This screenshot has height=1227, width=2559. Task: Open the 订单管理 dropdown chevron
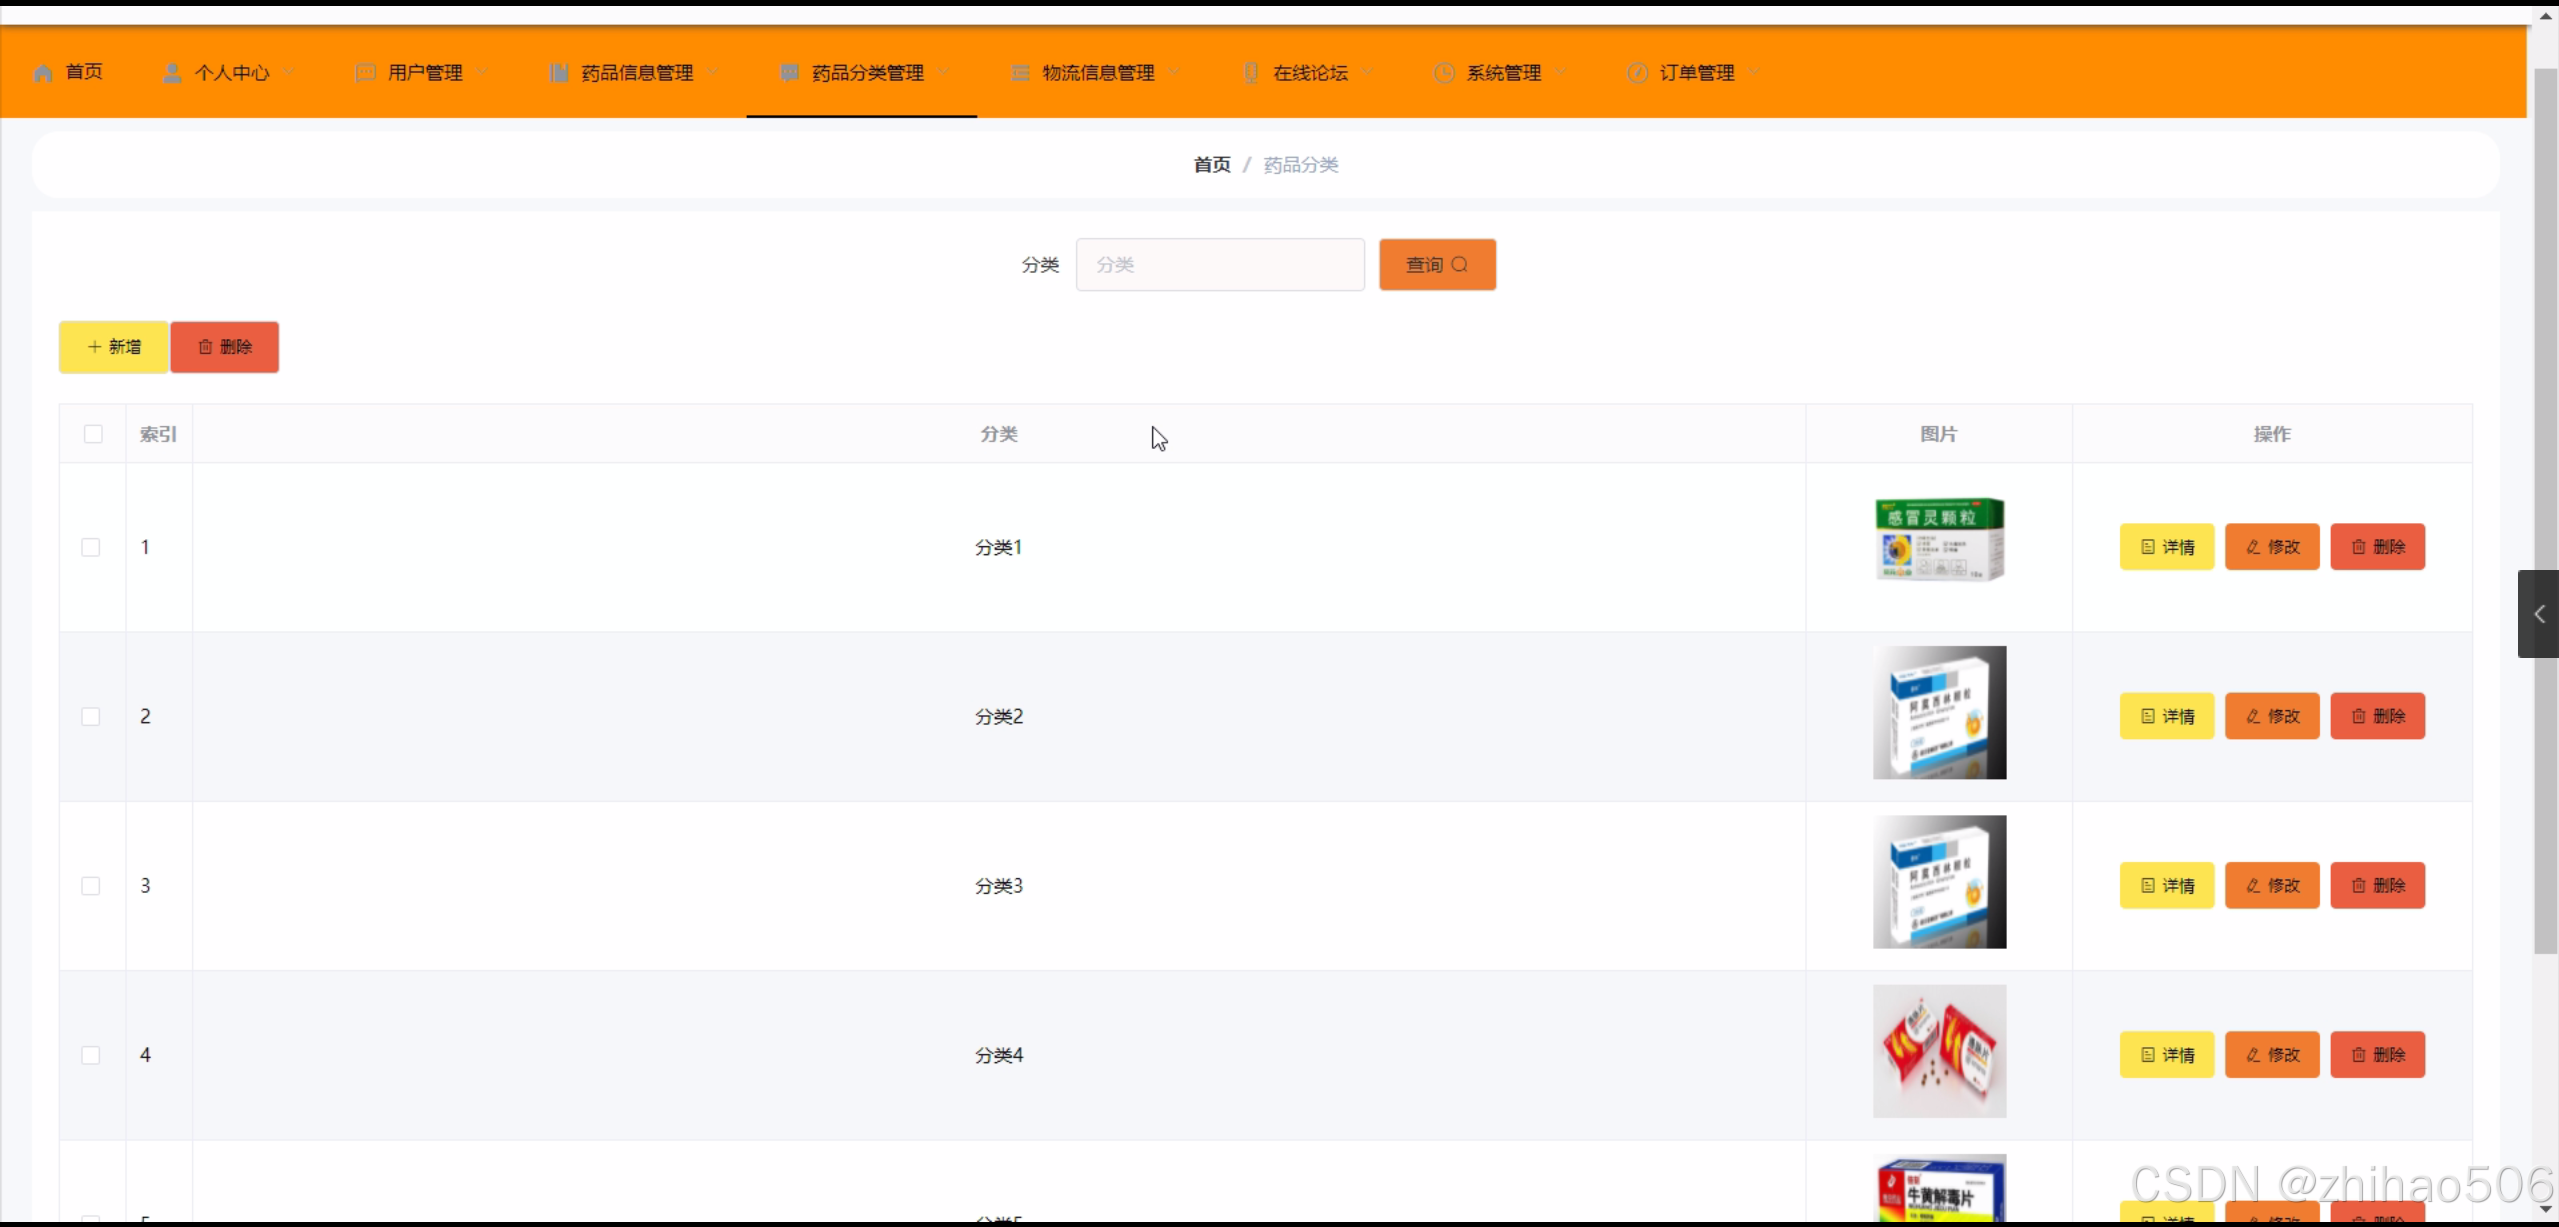click(1755, 72)
